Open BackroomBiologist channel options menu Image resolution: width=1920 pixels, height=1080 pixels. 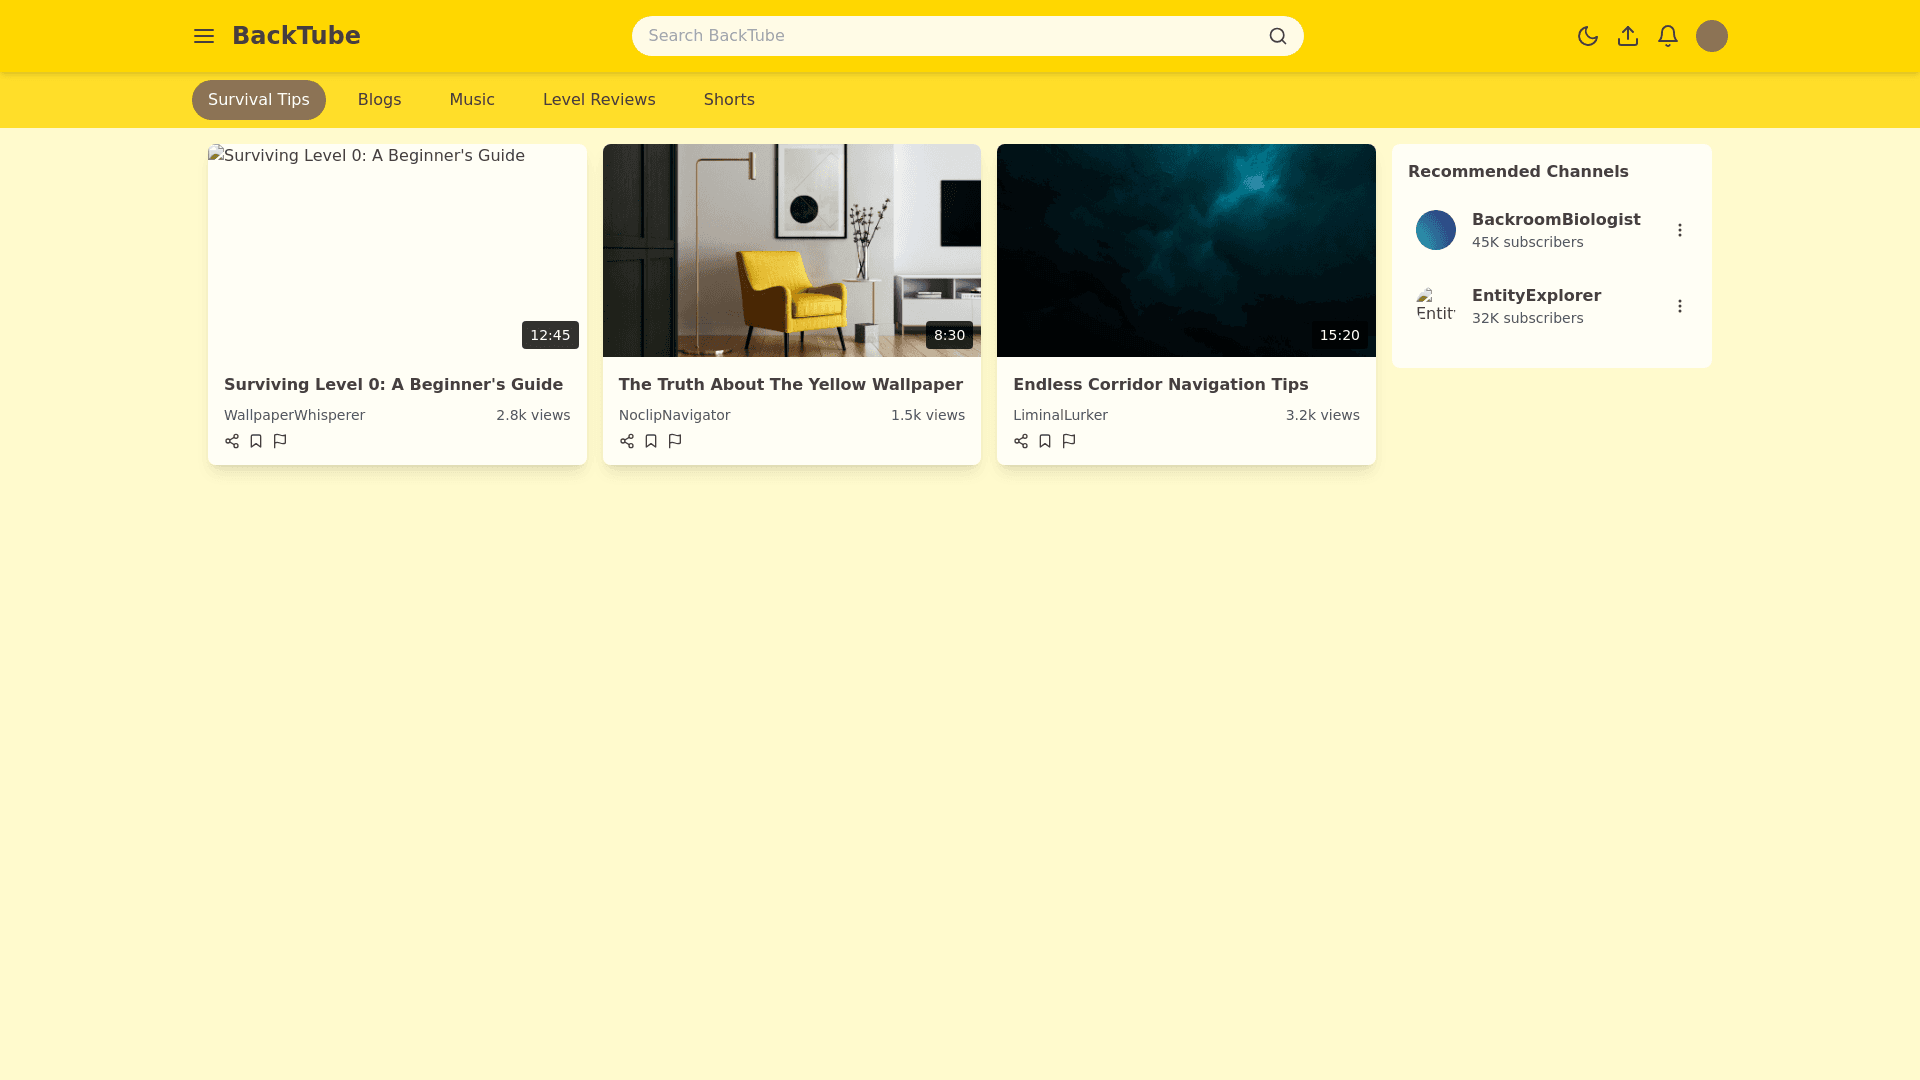click(x=1680, y=230)
